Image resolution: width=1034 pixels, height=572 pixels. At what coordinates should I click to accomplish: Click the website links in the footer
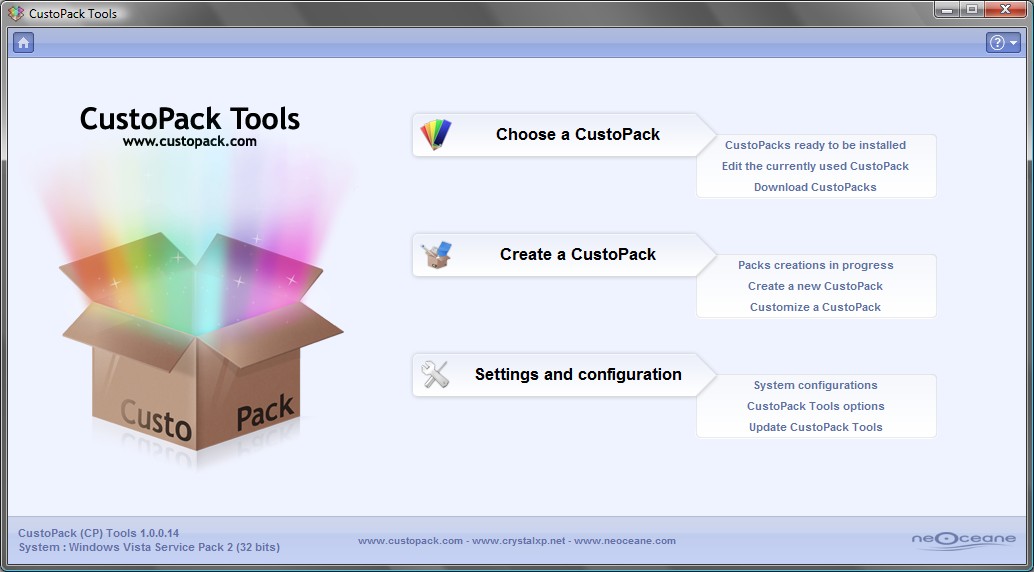(517, 541)
